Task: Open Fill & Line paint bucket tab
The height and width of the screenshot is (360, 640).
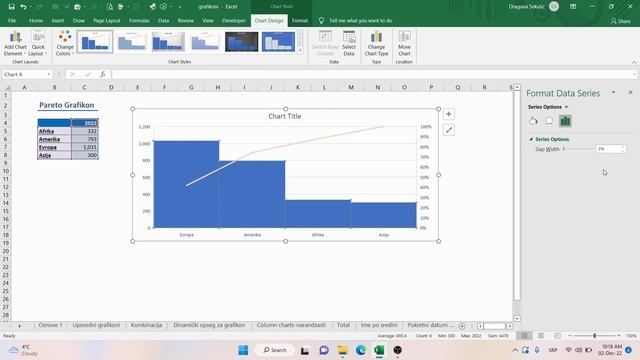Action: 533,121
